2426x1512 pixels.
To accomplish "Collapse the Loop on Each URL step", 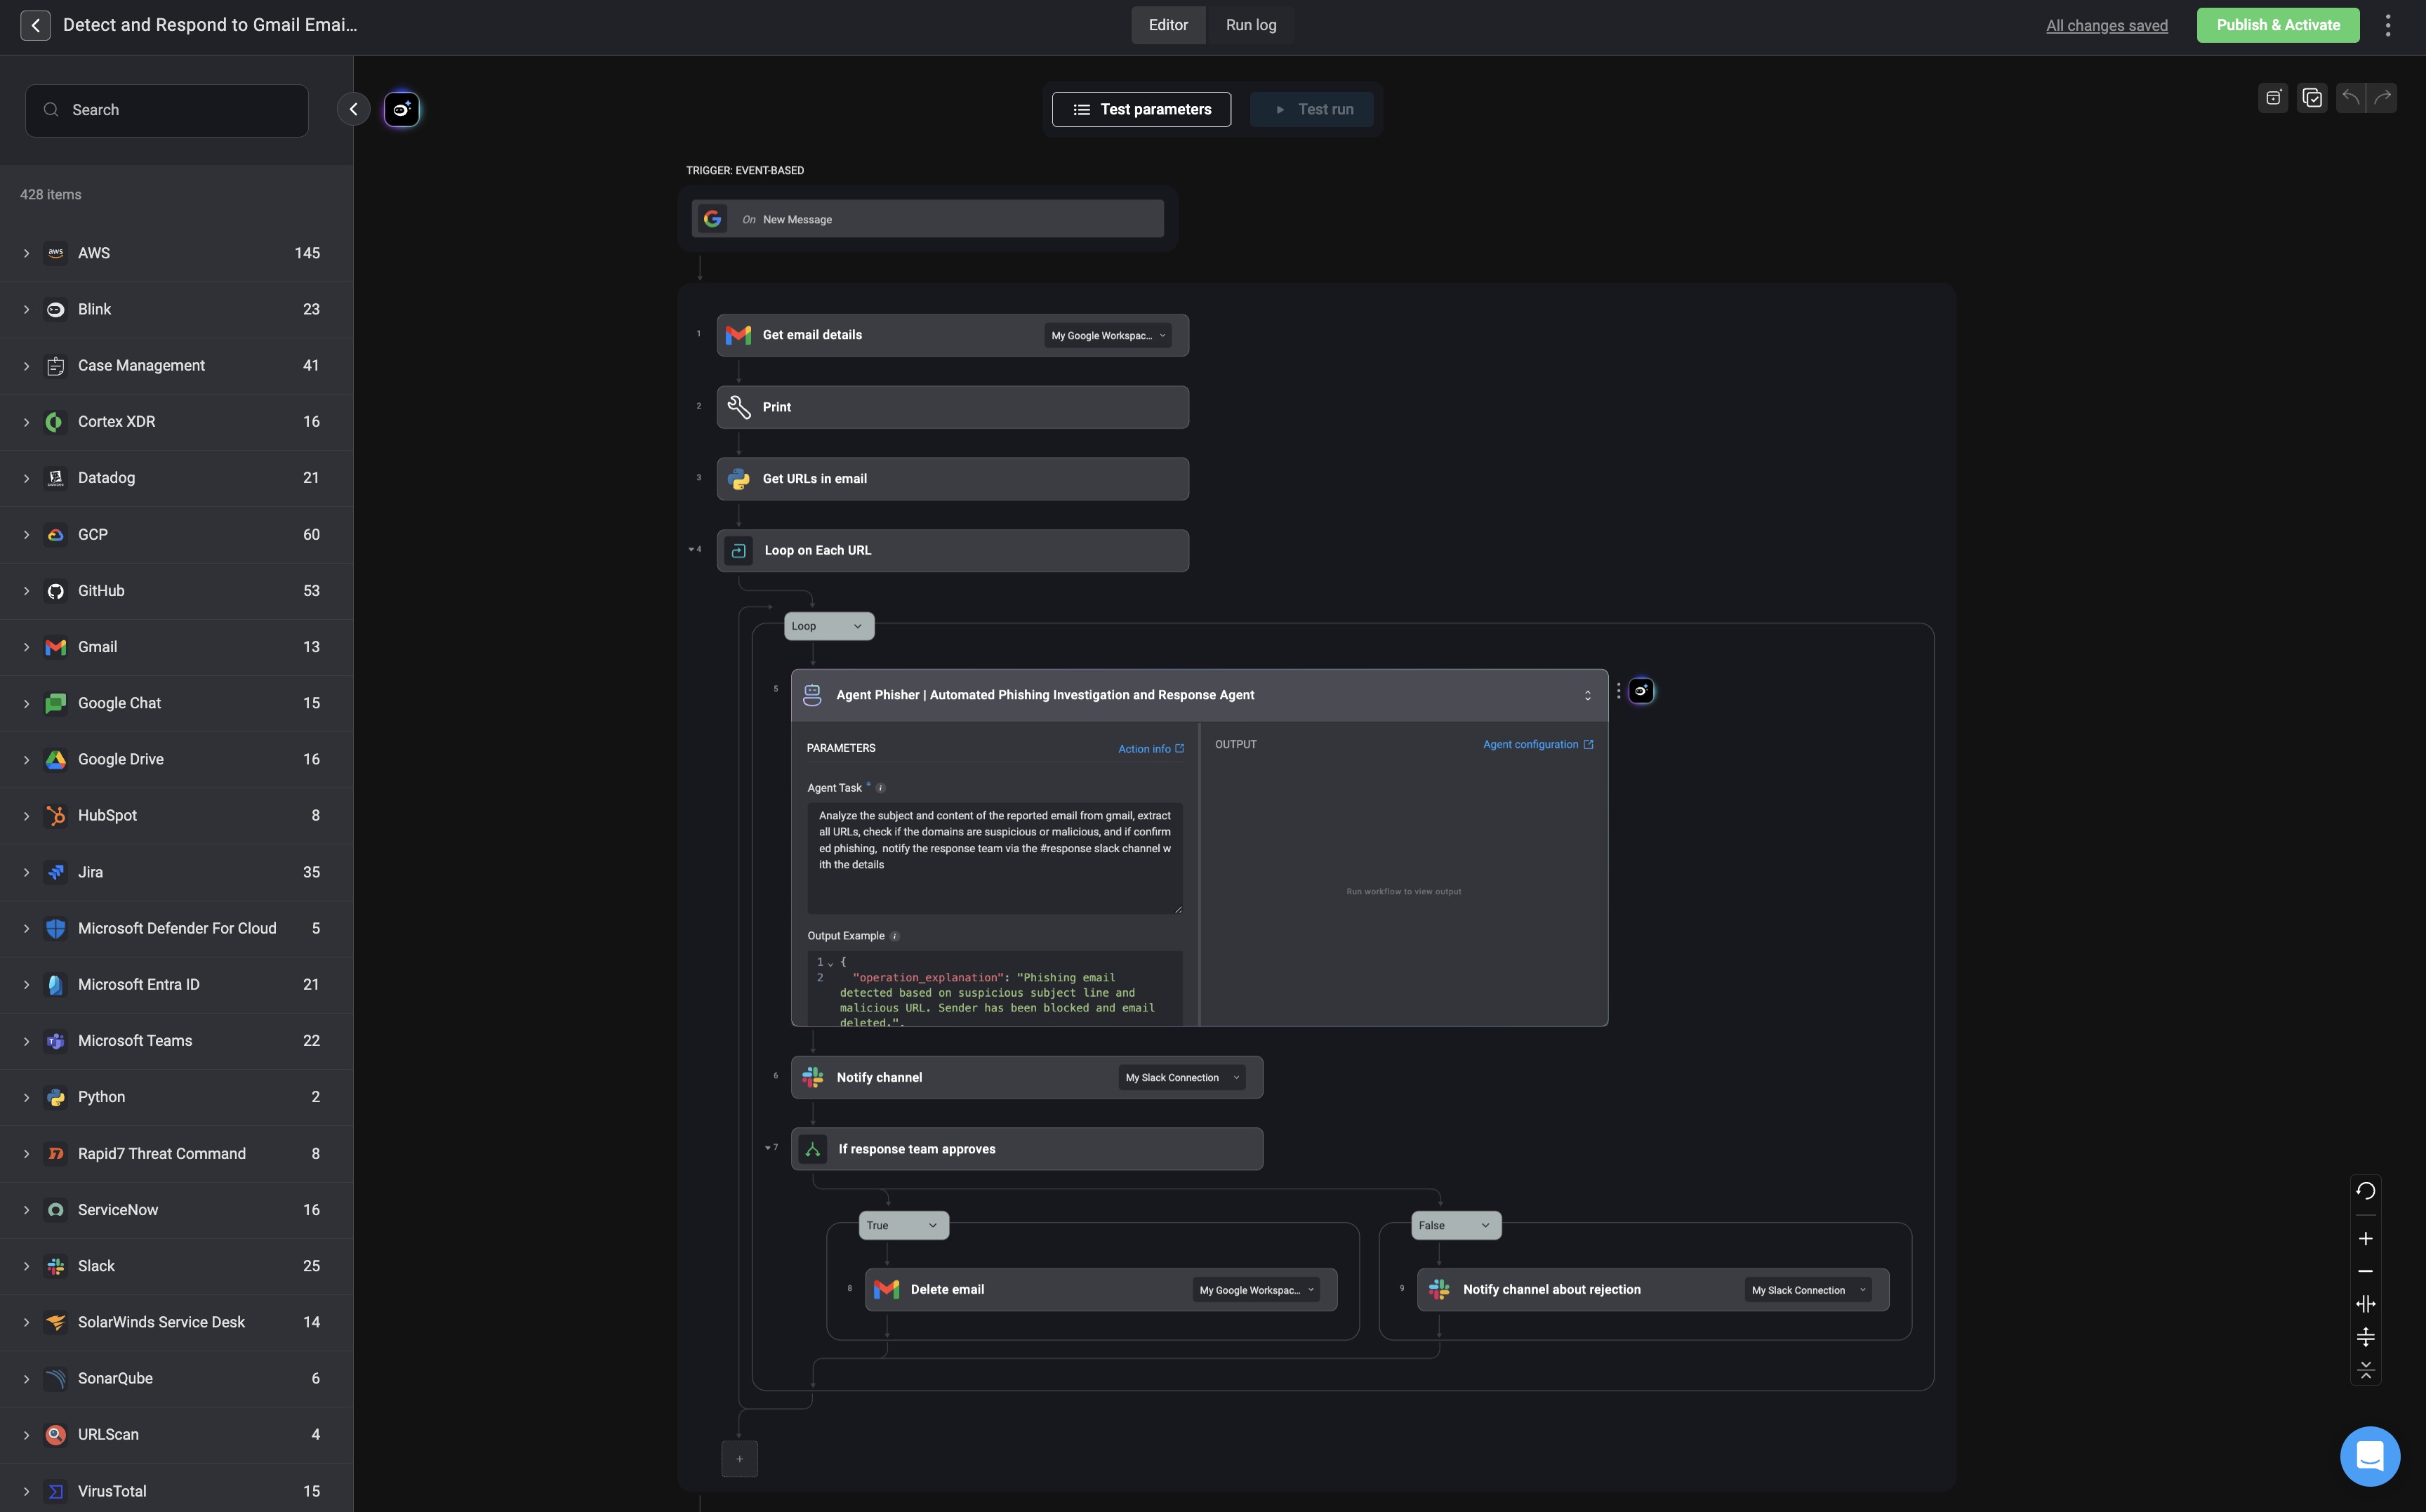I will pyautogui.click(x=691, y=549).
